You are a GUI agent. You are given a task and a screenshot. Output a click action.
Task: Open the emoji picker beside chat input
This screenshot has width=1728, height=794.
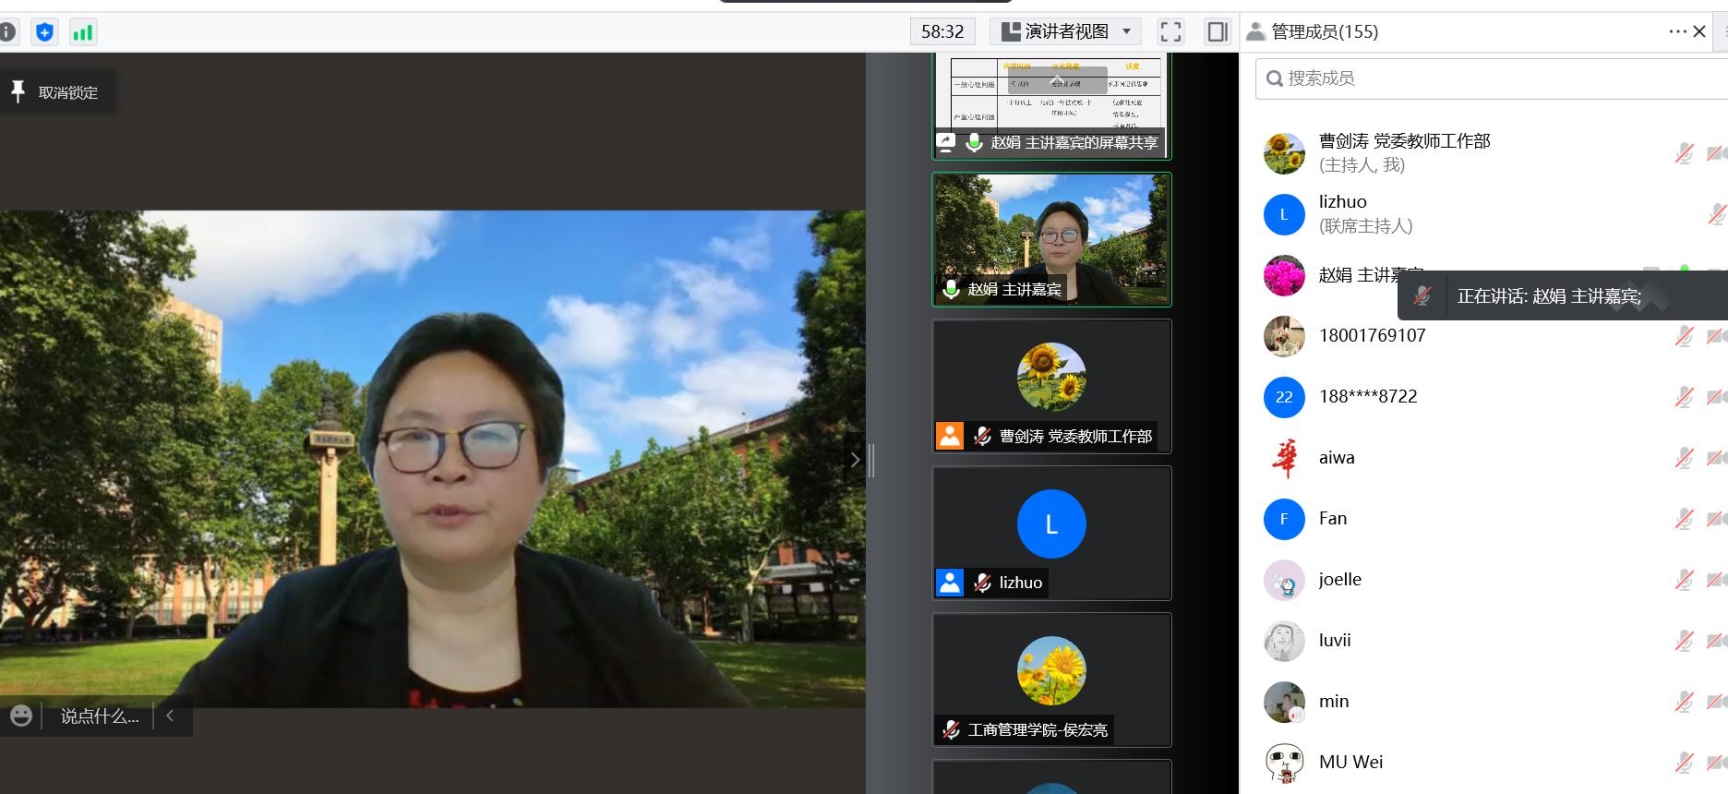(x=21, y=716)
